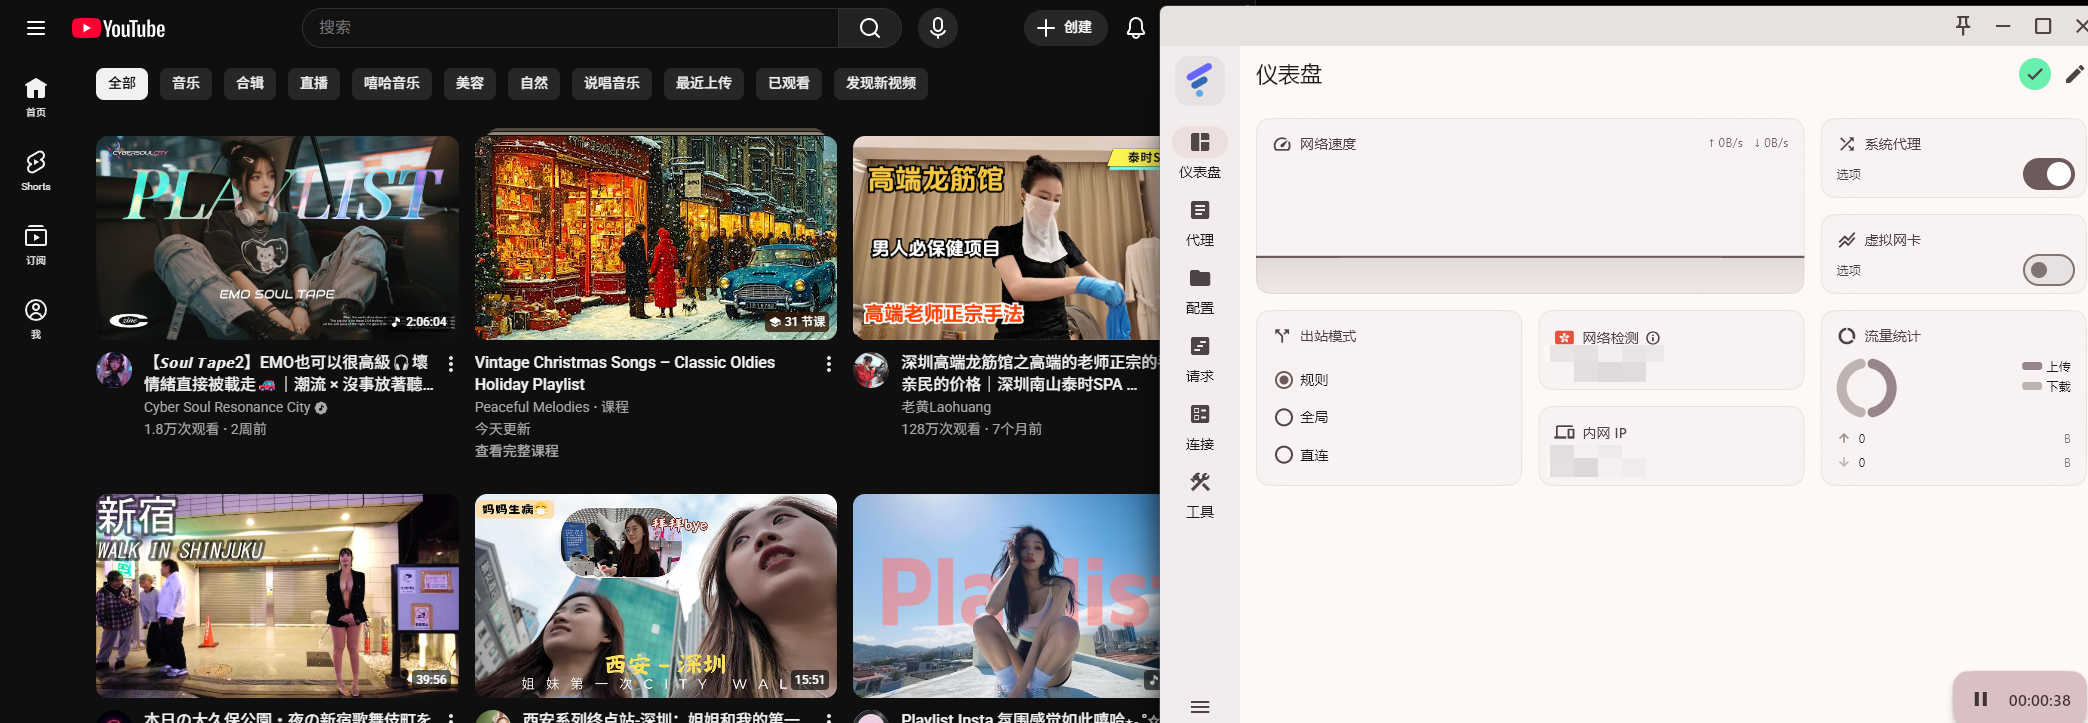Open the 配置 (Profiles) folder icon

click(1199, 290)
